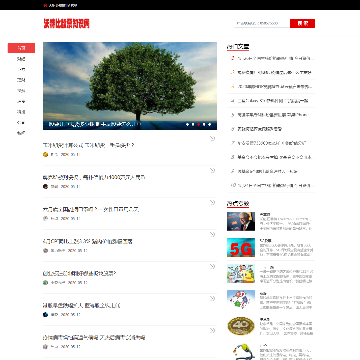This screenshot has width=360, height=360.
Task: Select the red active carousel dot
Action: [198, 124]
